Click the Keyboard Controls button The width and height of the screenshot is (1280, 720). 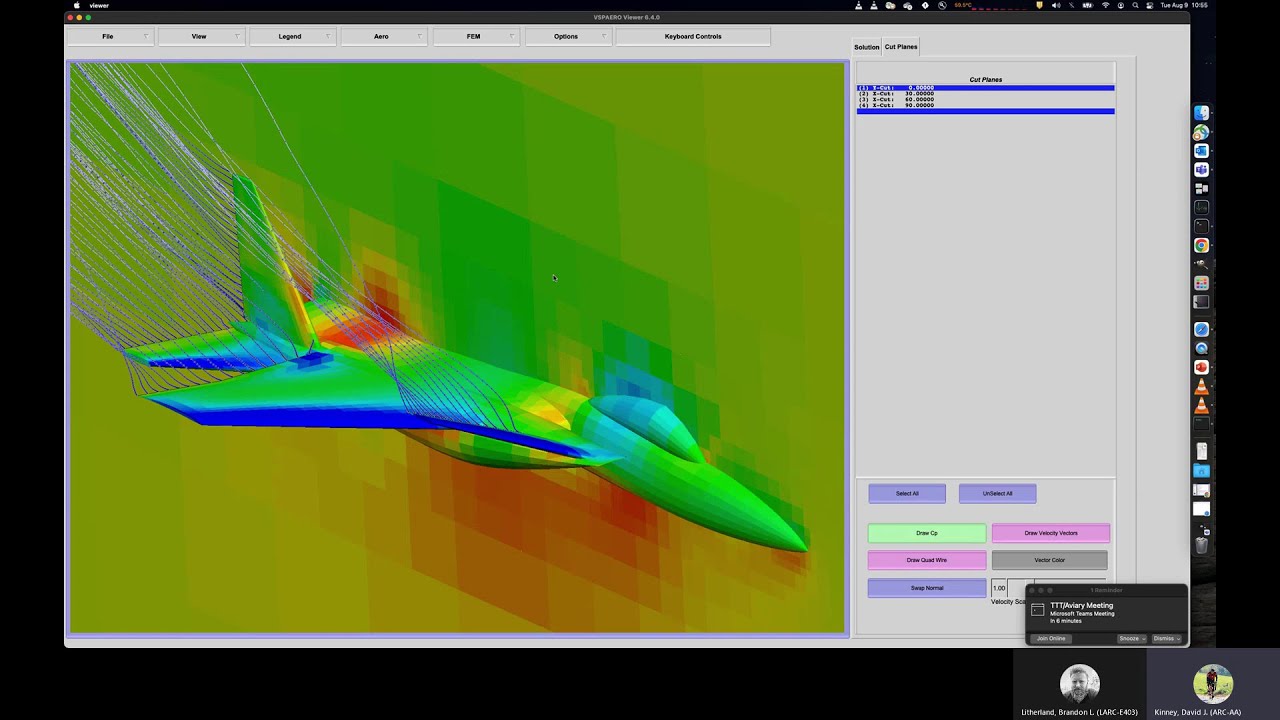pyautogui.click(x=693, y=36)
